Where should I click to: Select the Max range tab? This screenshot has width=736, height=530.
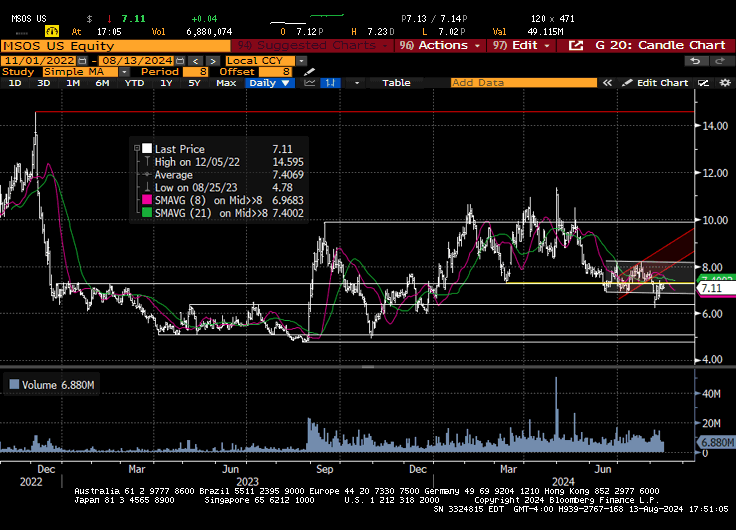(226, 83)
